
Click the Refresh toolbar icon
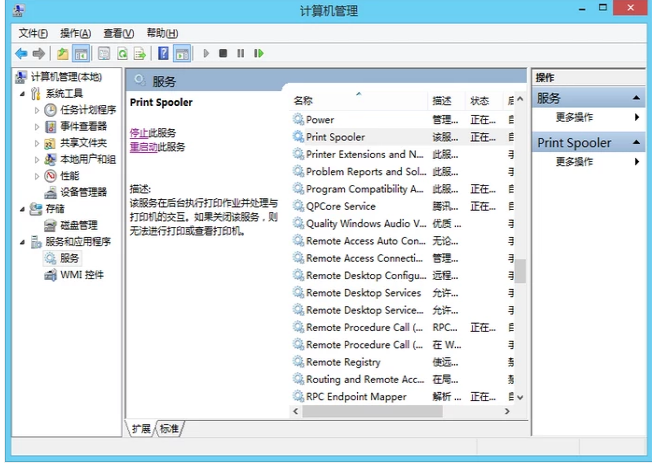tap(123, 53)
